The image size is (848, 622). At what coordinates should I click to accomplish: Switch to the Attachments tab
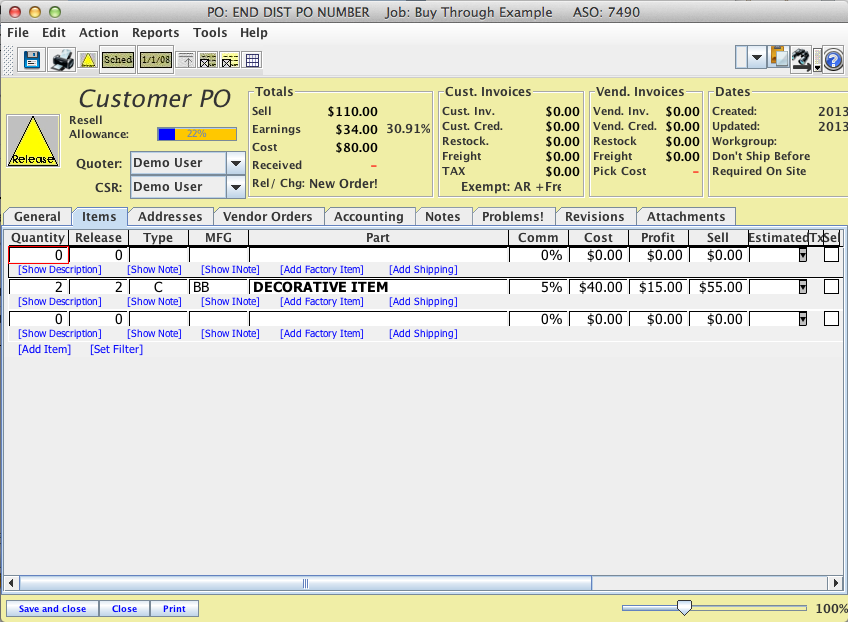[x=686, y=216]
